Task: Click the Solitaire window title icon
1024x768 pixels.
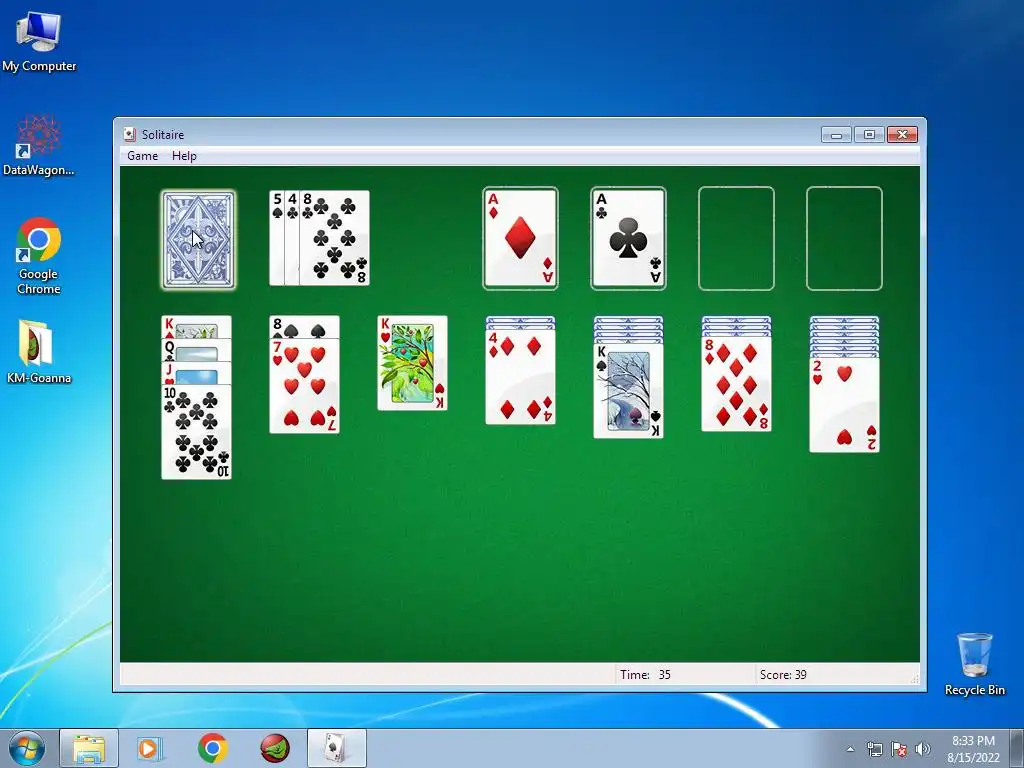Action: 130,135
